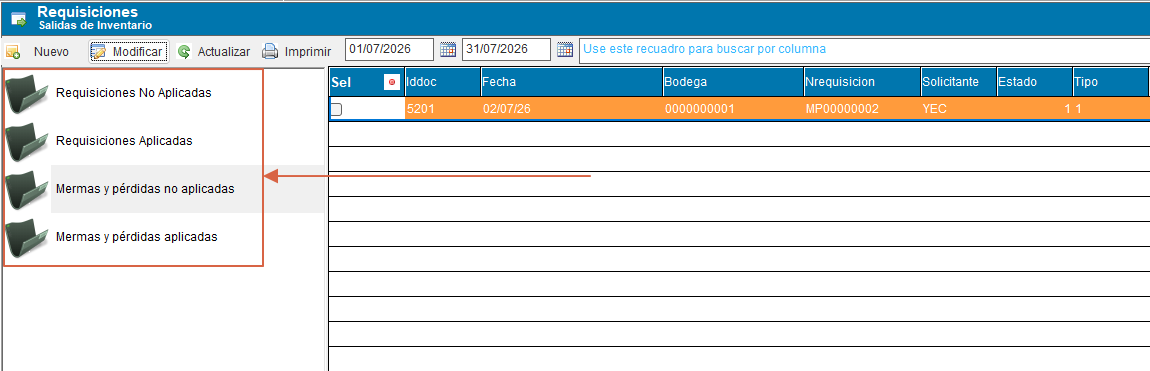Image resolution: width=1150 pixels, height=371 pixels.
Task: Open calendar picker for start date 01/07/2026
Action: point(447,50)
